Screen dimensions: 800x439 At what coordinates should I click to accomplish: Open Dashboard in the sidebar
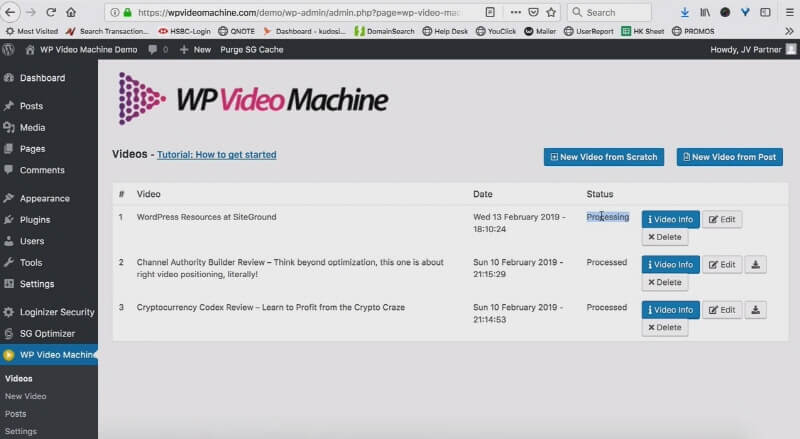click(x=42, y=78)
